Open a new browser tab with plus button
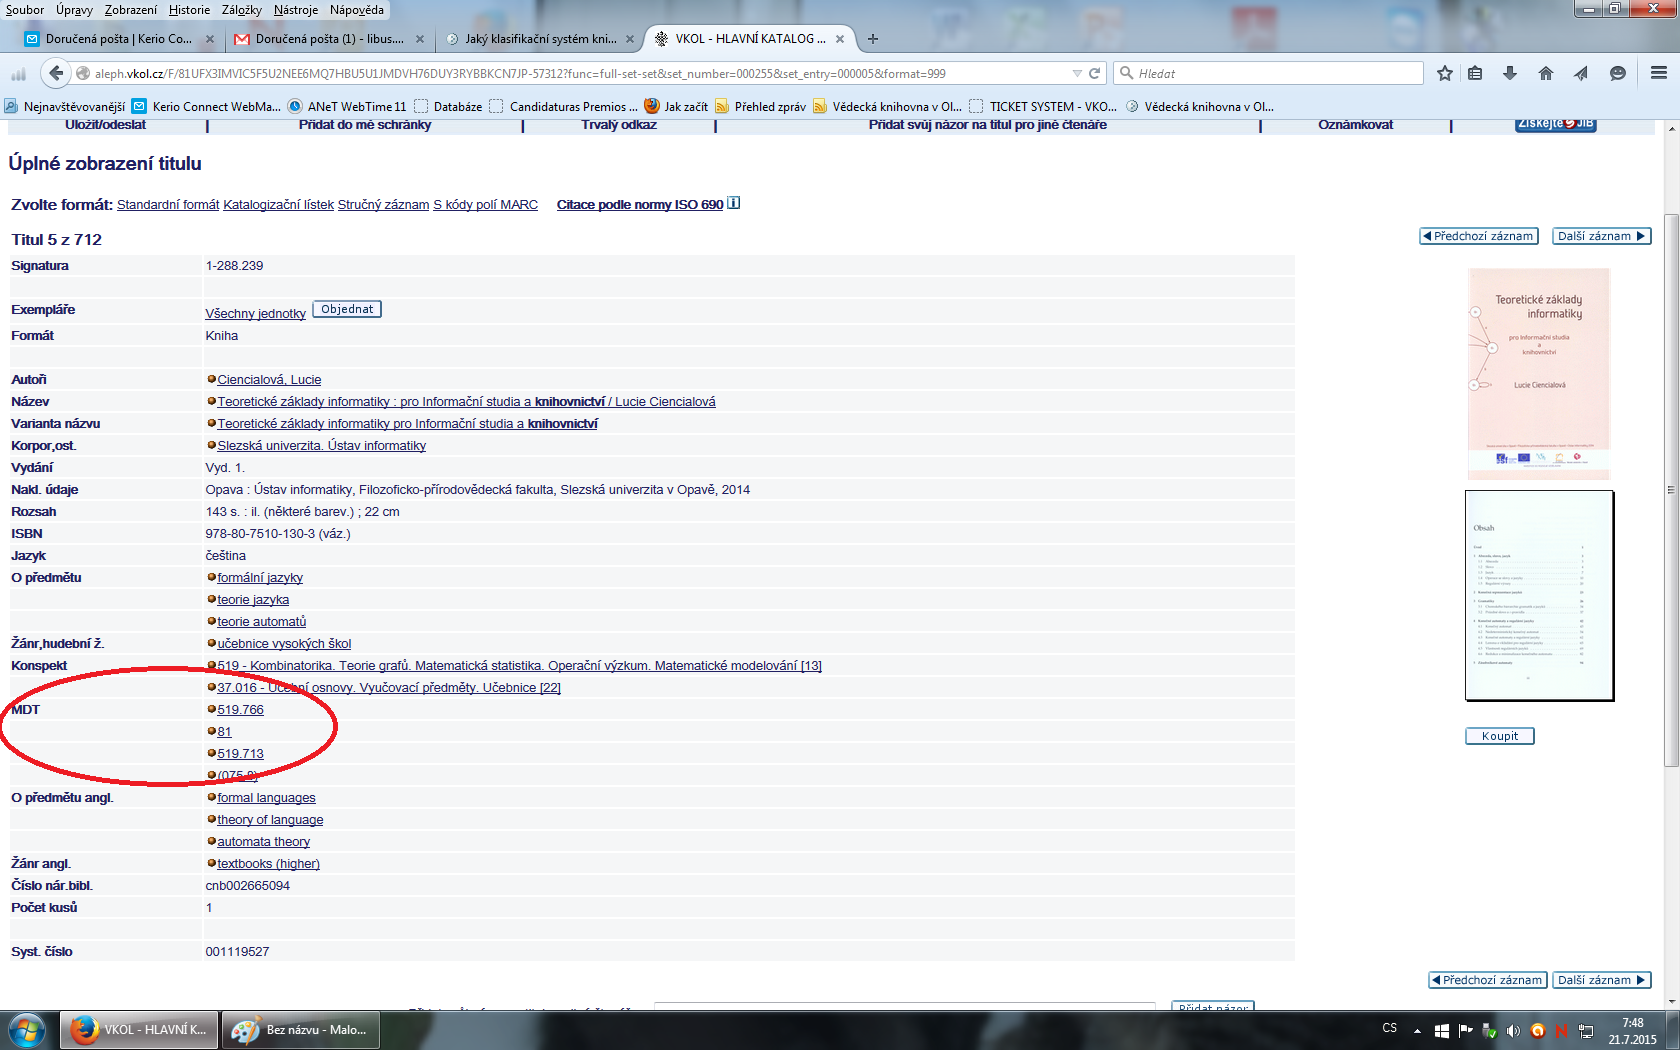This screenshot has width=1680, height=1050. [873, 39]
